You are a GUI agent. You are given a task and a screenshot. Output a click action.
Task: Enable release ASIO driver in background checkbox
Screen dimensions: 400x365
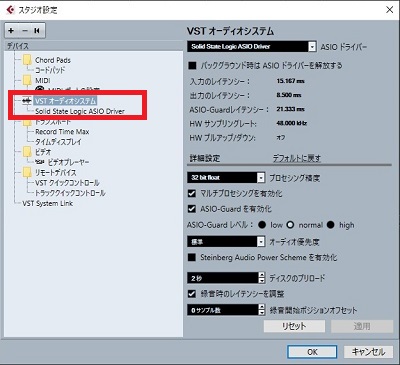point(192,65)
